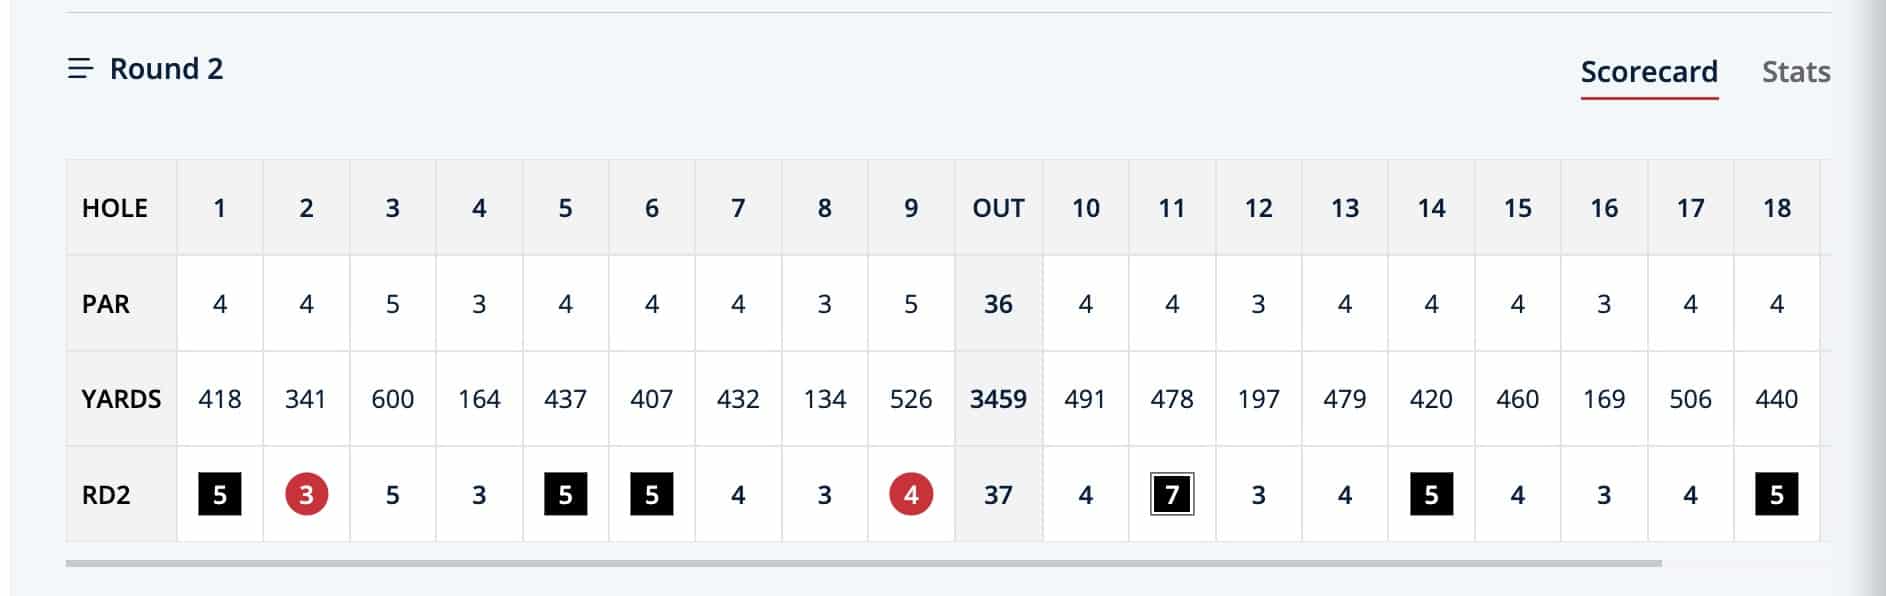Click the bogey 5 on hole 5
1886x596 pixels.
click(x=565, y=494)
